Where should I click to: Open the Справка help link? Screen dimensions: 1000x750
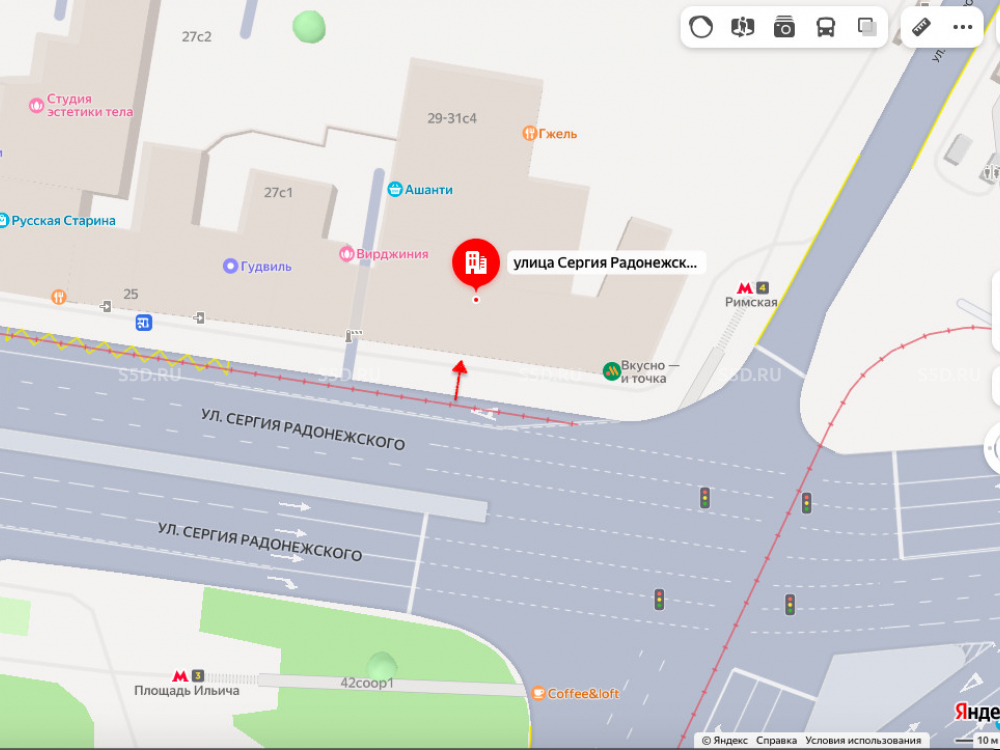pyautogui.click(x=776, y=740)
